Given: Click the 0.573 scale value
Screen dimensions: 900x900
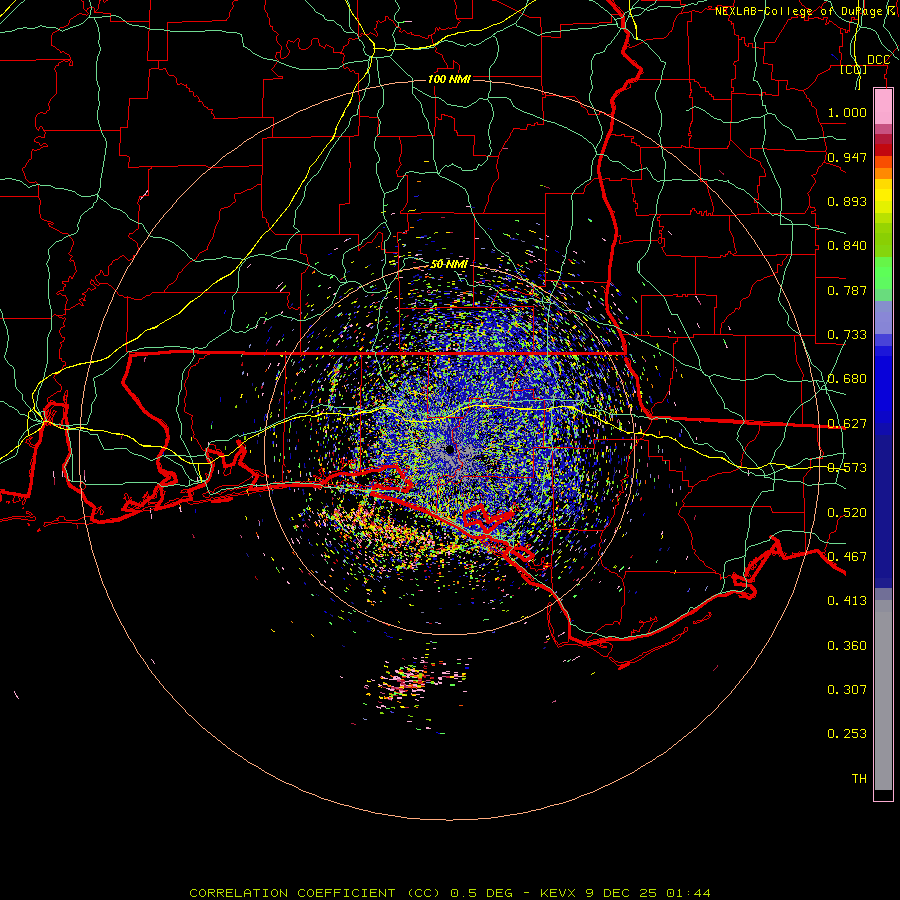Looking at the screenshot, I should (847, 468).
